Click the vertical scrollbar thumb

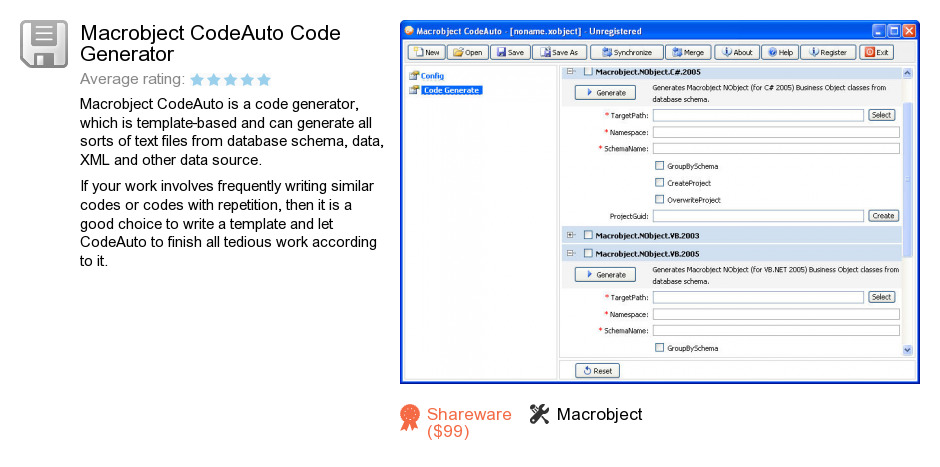pyautogui.click(x=907, y=180)
